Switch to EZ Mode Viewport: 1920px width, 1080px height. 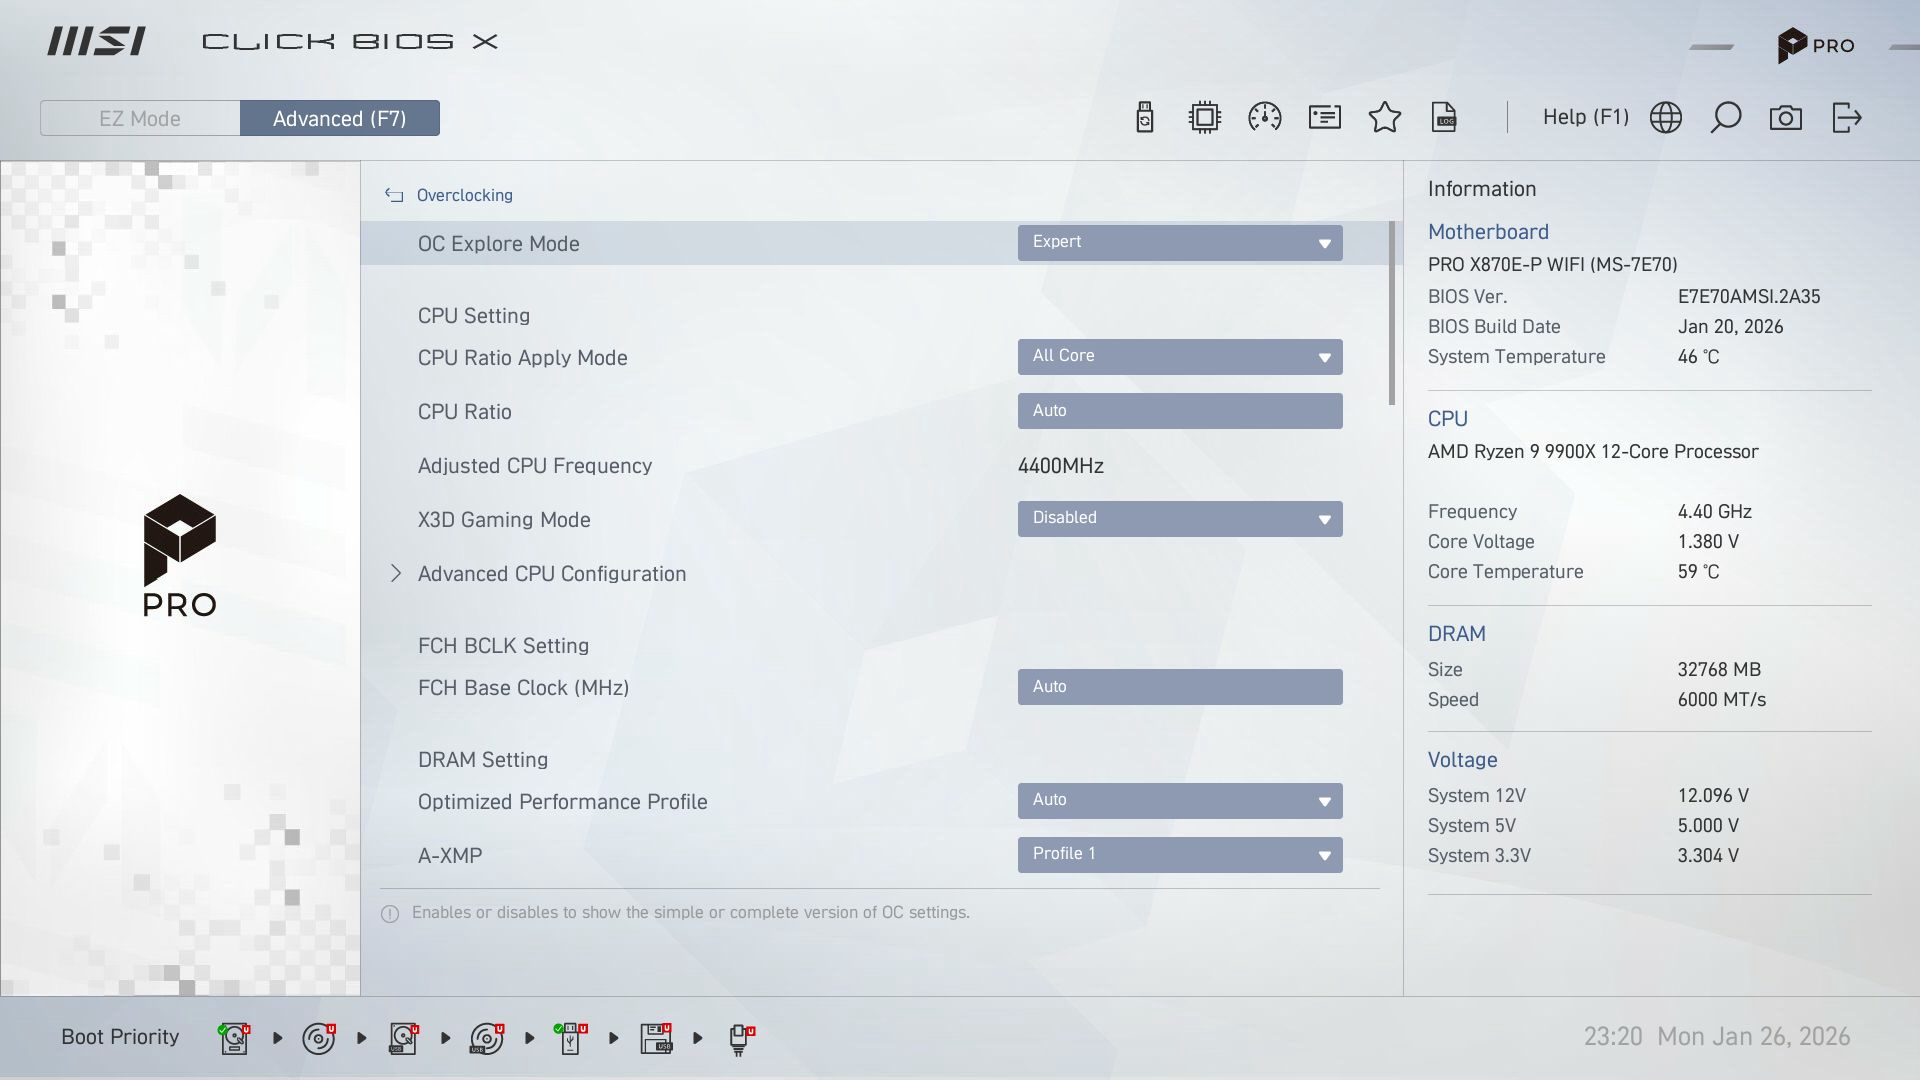pos(140,118)
